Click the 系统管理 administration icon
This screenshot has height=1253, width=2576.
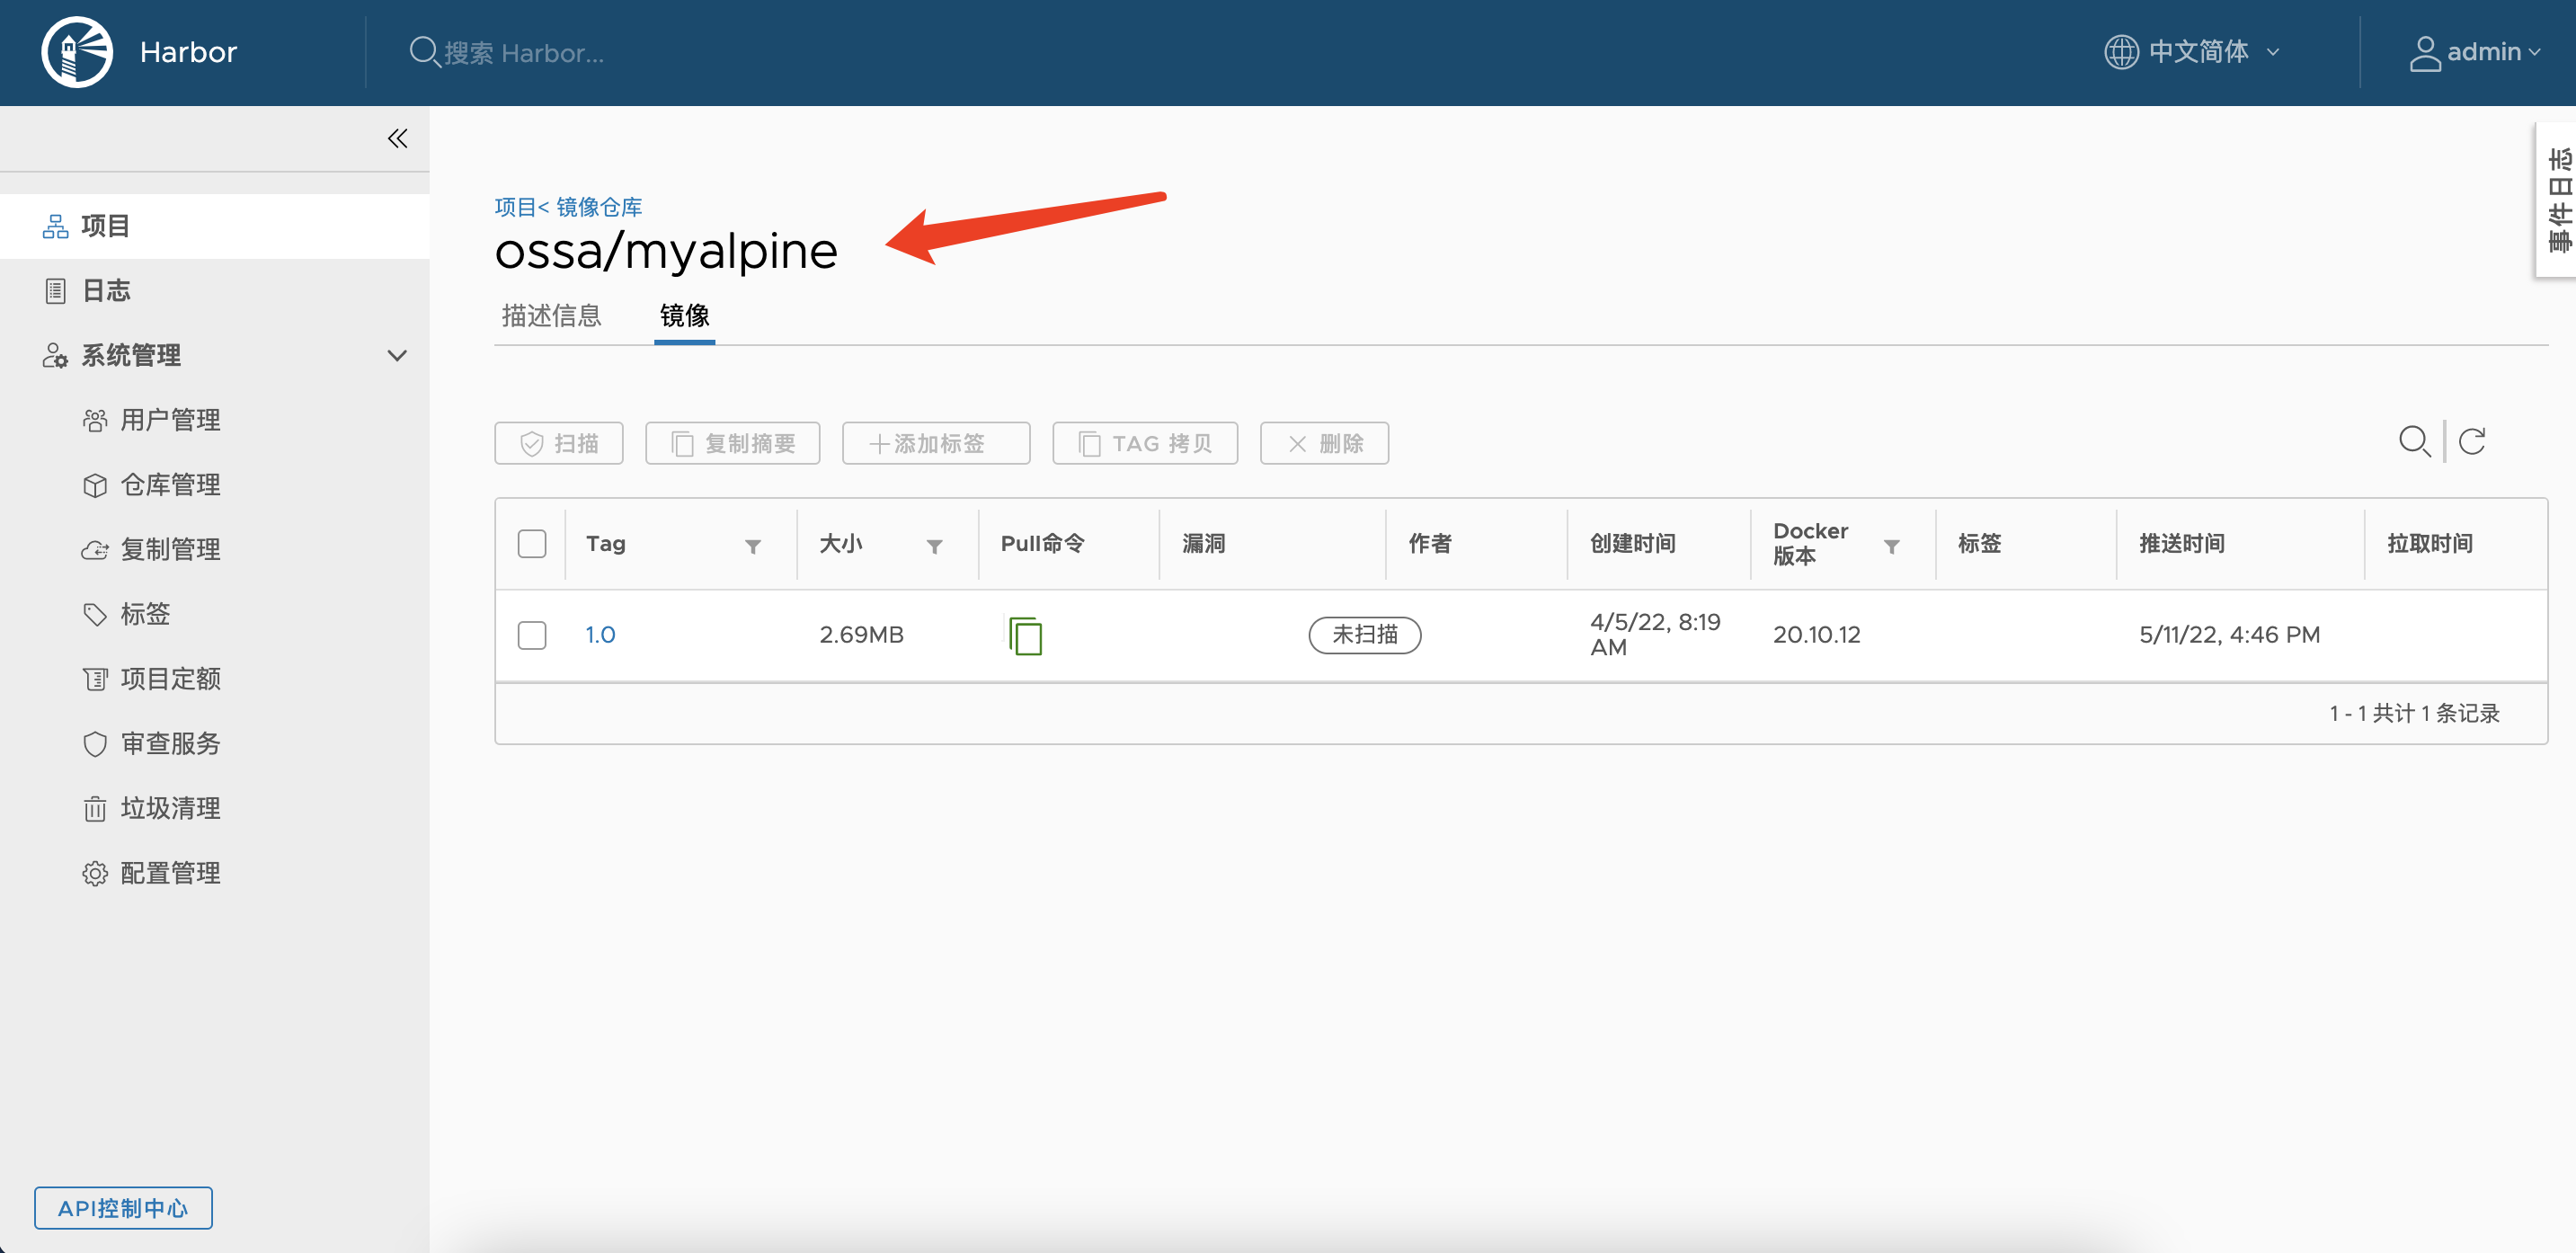[55, 356]
